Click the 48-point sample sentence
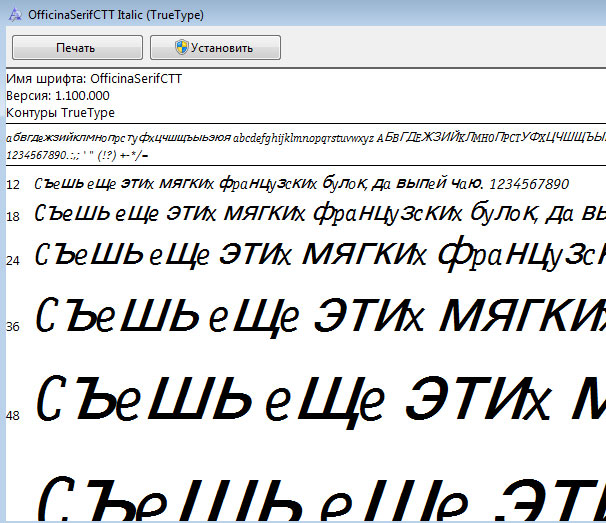Screen dimensions: 606x523 (321, 400)
